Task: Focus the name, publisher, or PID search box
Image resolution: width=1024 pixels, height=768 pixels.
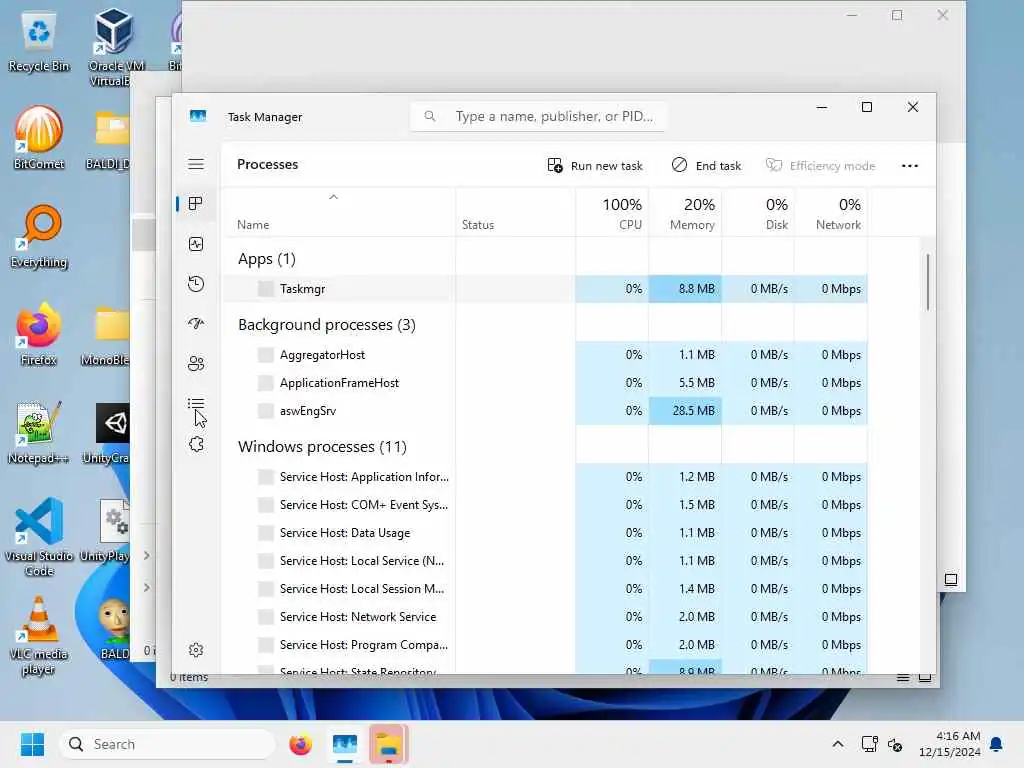Action: 538,116
